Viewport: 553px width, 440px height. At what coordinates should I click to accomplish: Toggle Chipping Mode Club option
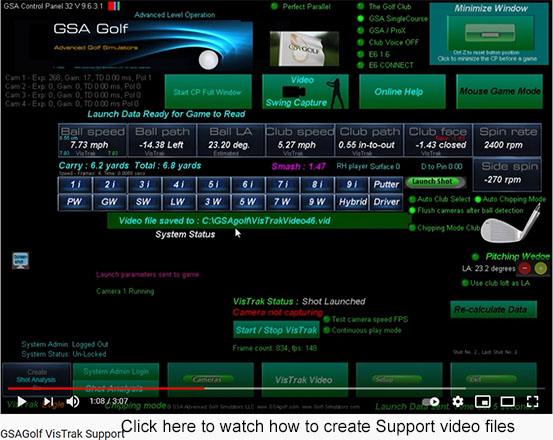[412, 228]
